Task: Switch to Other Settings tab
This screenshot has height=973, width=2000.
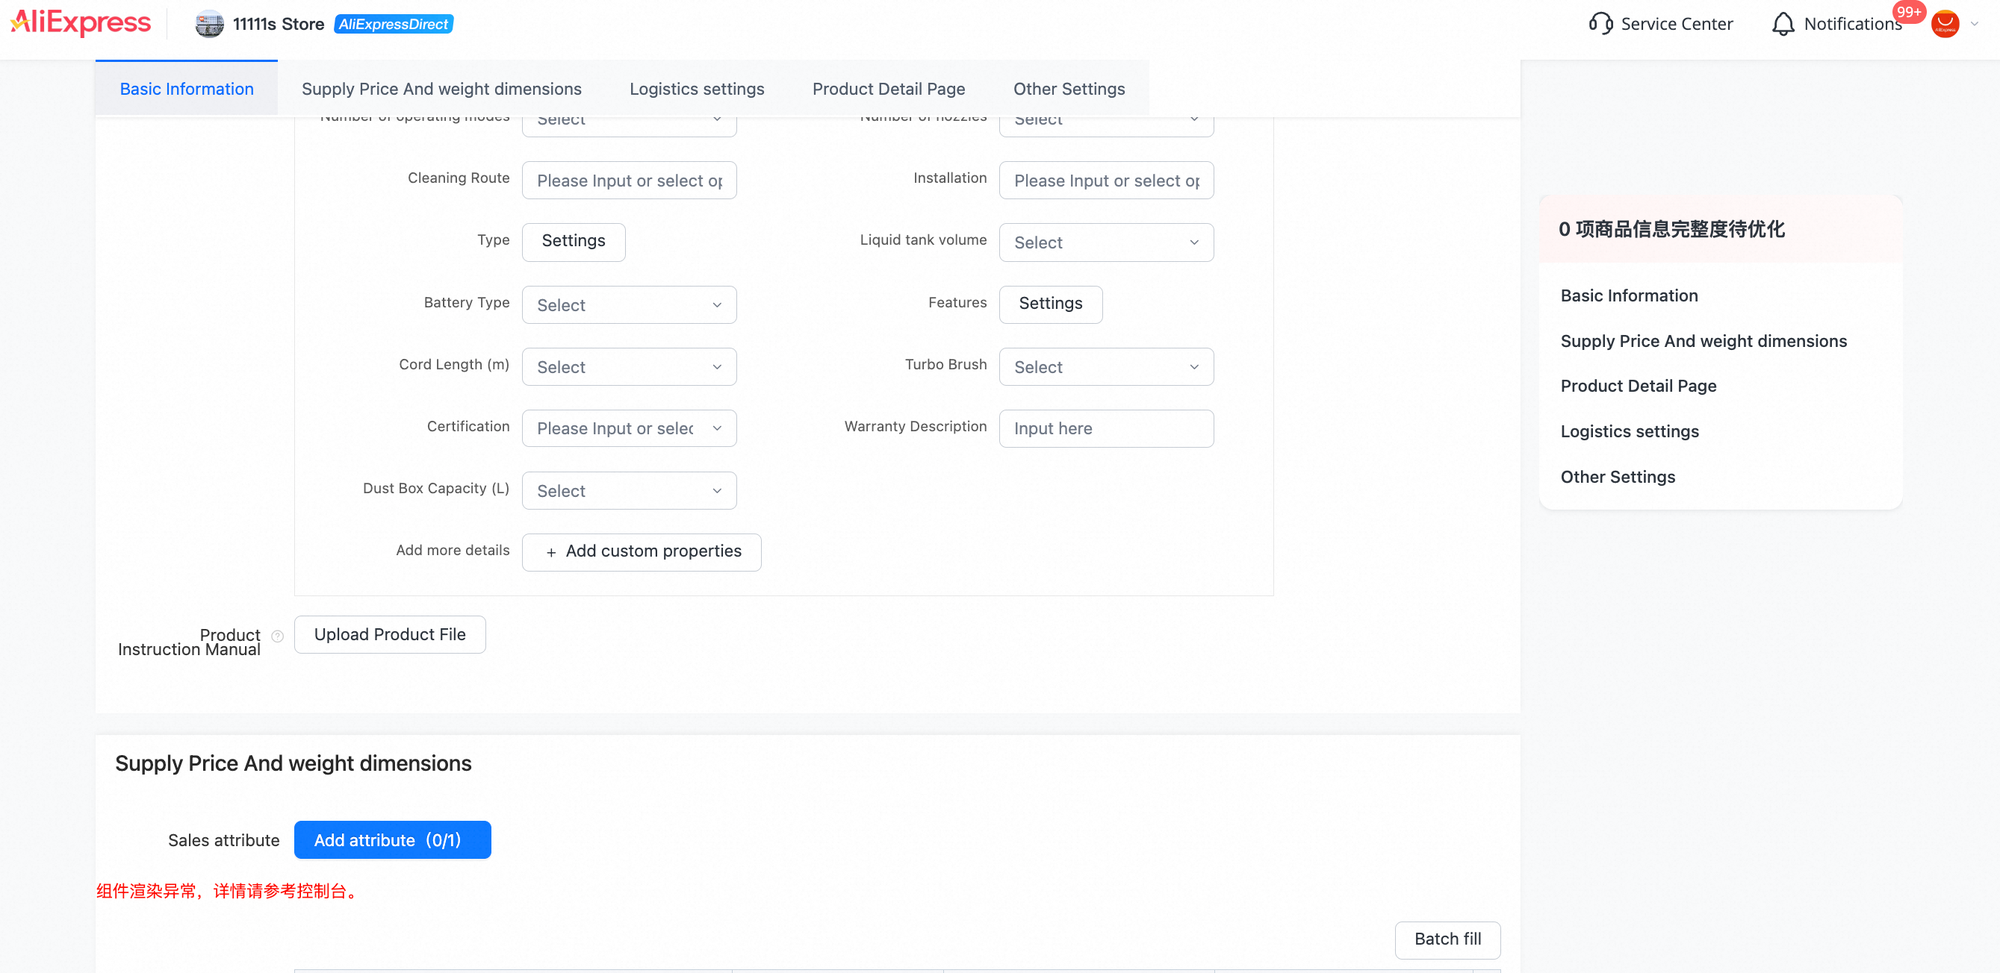Action: coord(1069,89)
